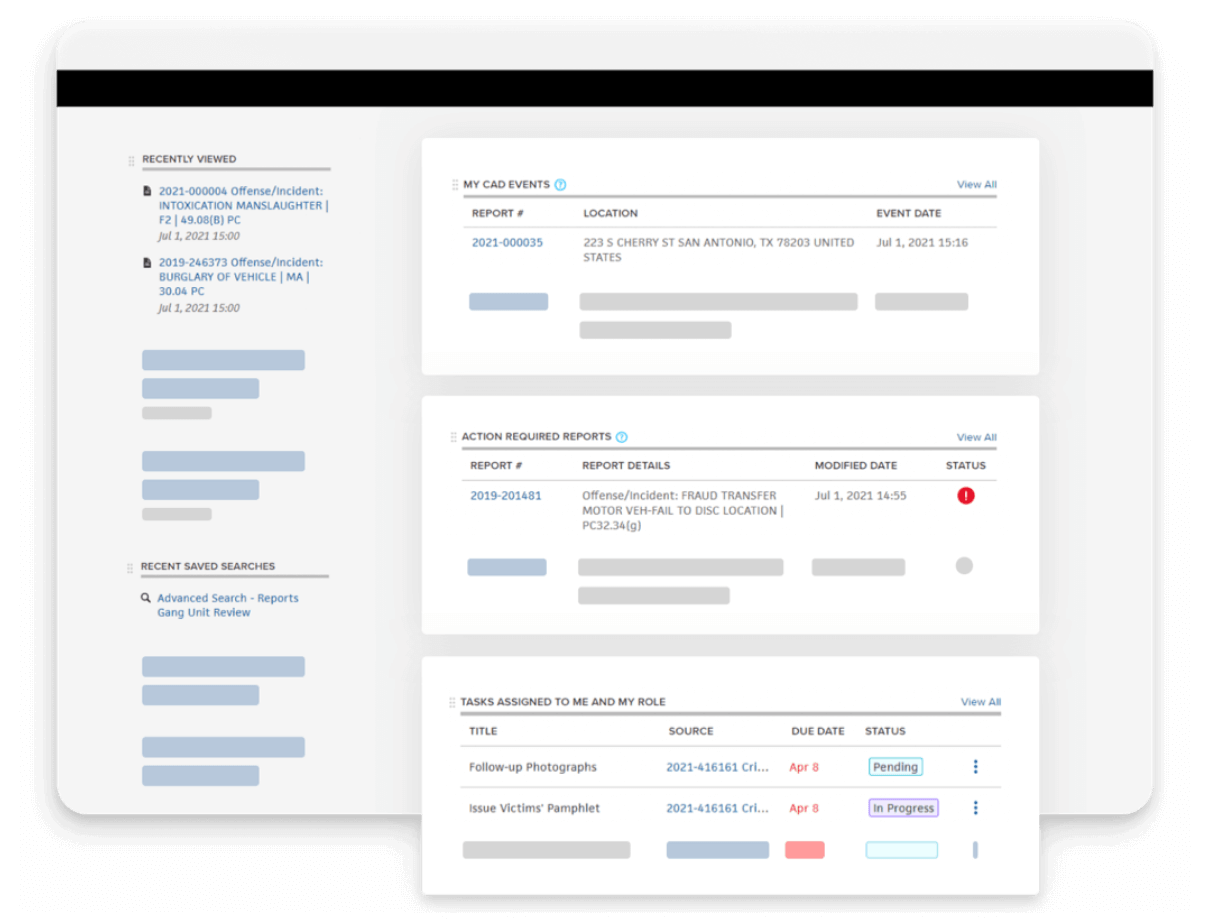The width and height of the screenshot is (1210, 924).
Task: Open the In Progress status selector for Issue Victims' Pamphlet
Action: [903, 808]
